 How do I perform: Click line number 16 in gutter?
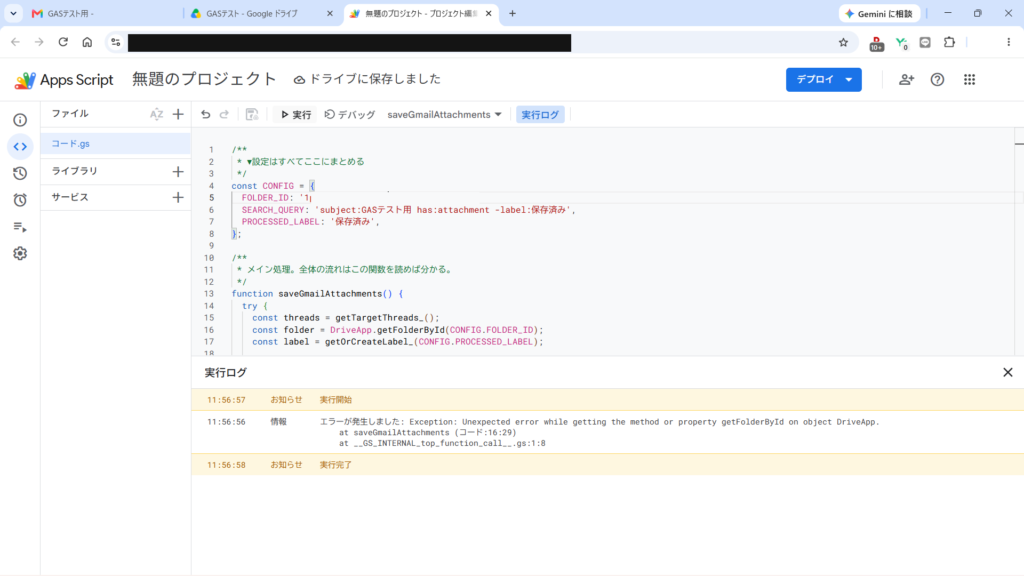[208, 330]
